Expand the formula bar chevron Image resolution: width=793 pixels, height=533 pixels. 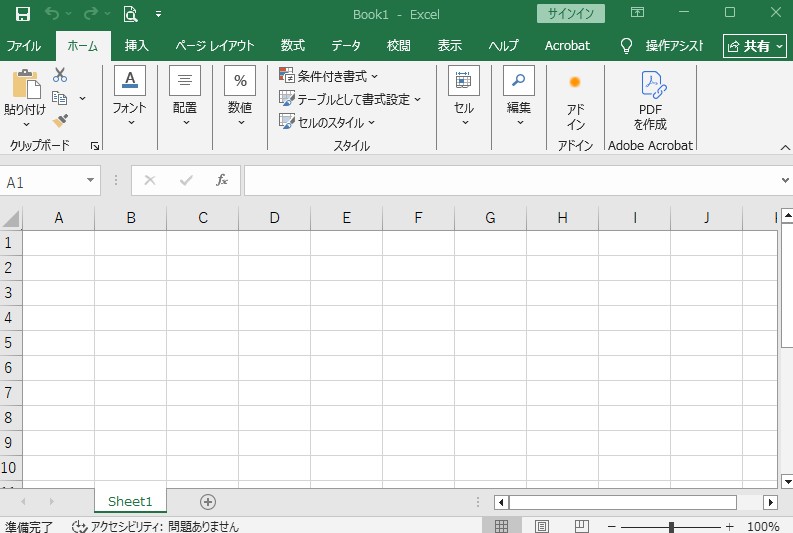pyautogui.click(x=784, y=181)
